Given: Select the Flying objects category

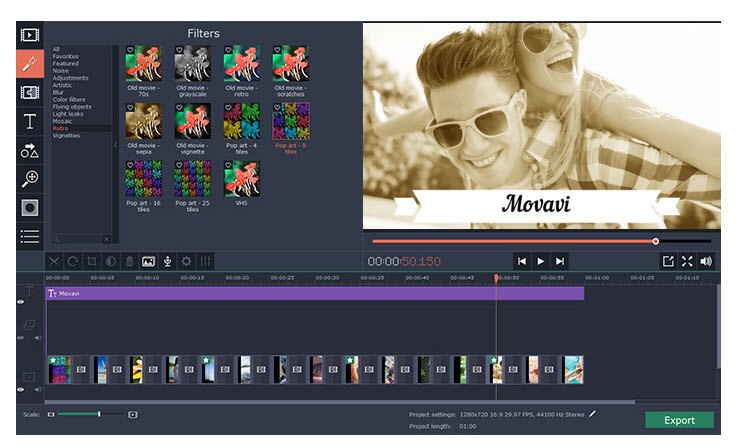Looking at the screenshot, I should (72, 107).
